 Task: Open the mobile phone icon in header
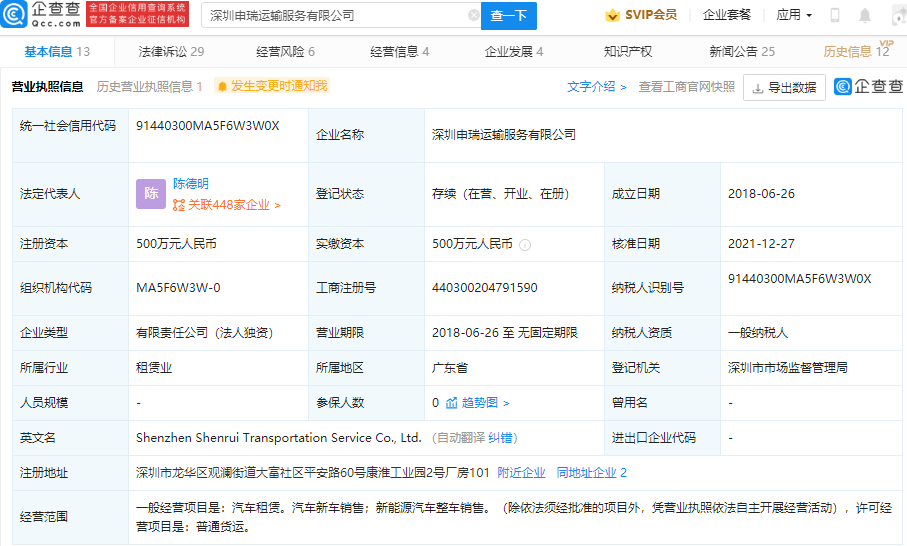[835, 16]
